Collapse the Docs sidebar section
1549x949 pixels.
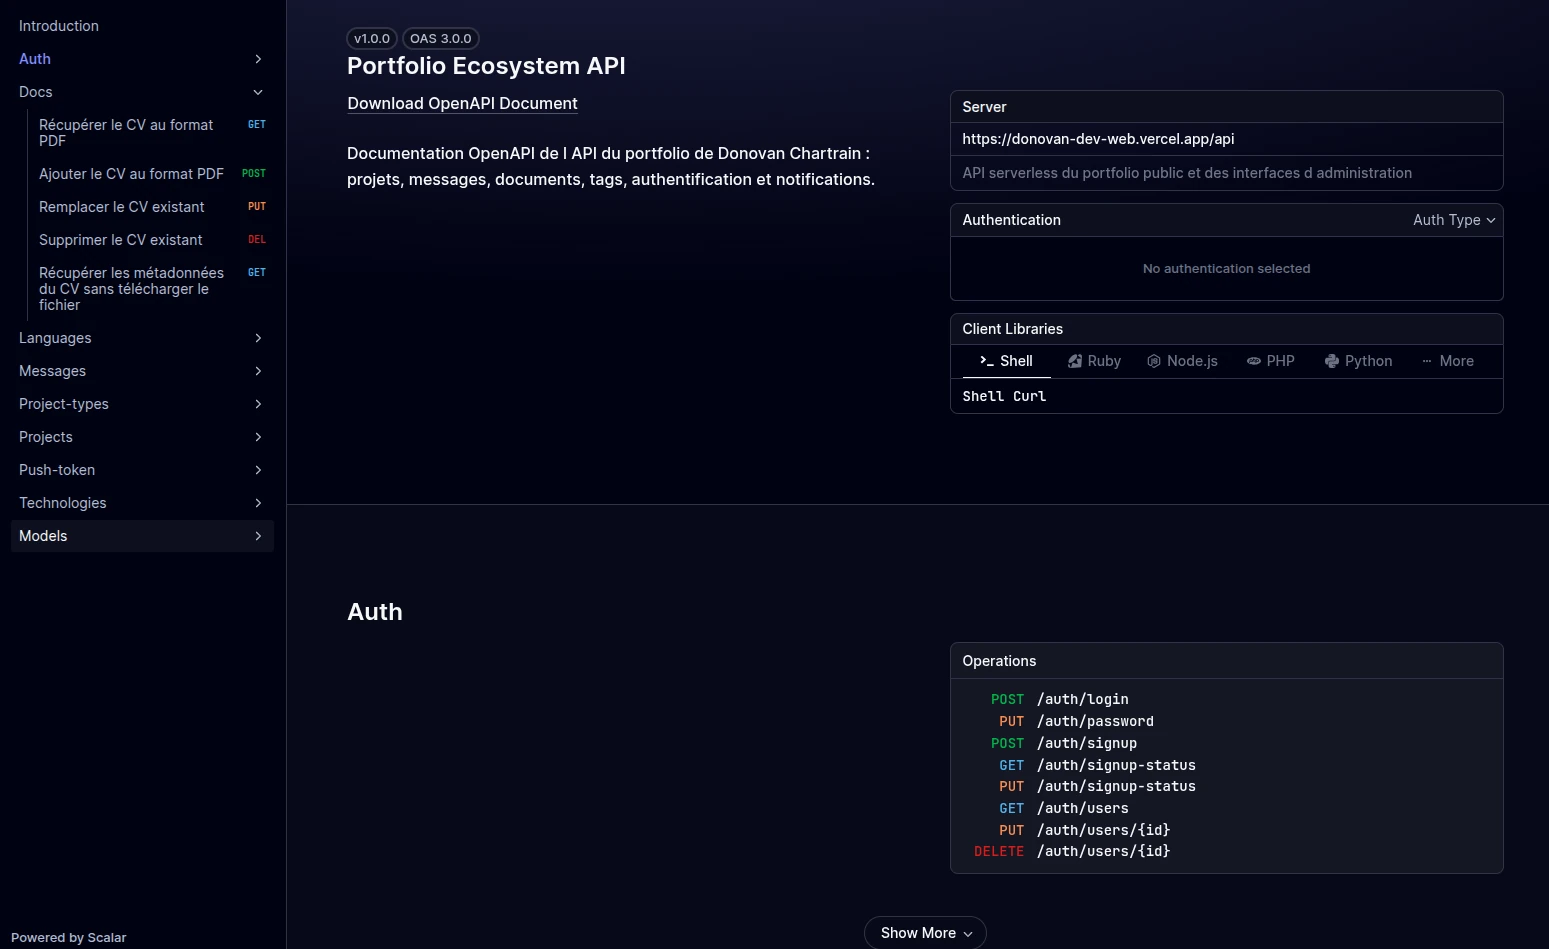258,92
